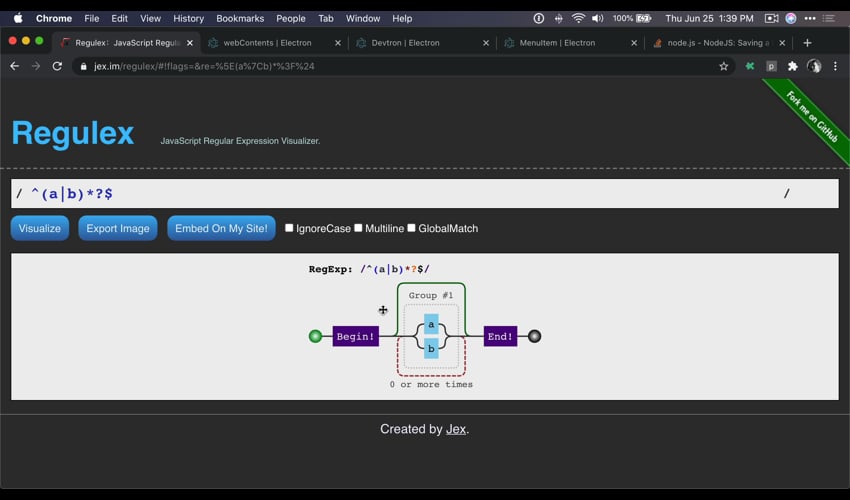
Task: Switch to node.js - NodeJS: Saving tab
Action: tap(718, 43)
